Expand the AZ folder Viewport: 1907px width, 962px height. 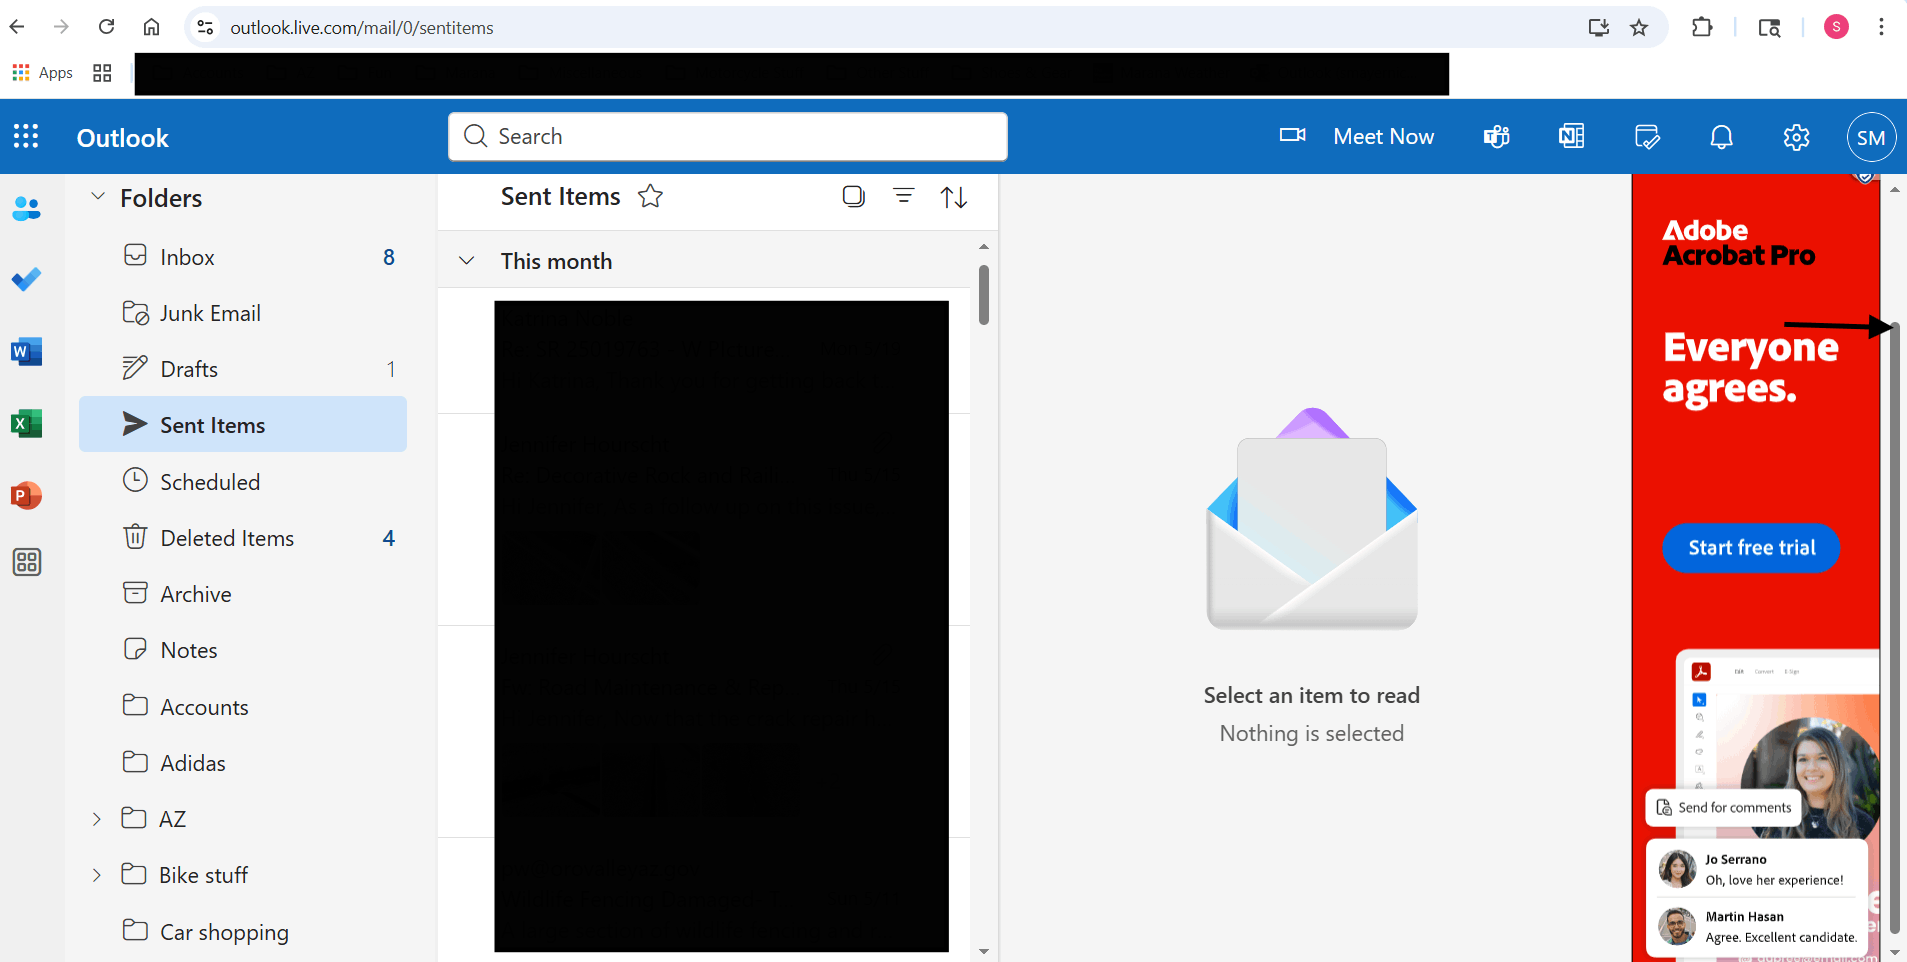point(96,818)
